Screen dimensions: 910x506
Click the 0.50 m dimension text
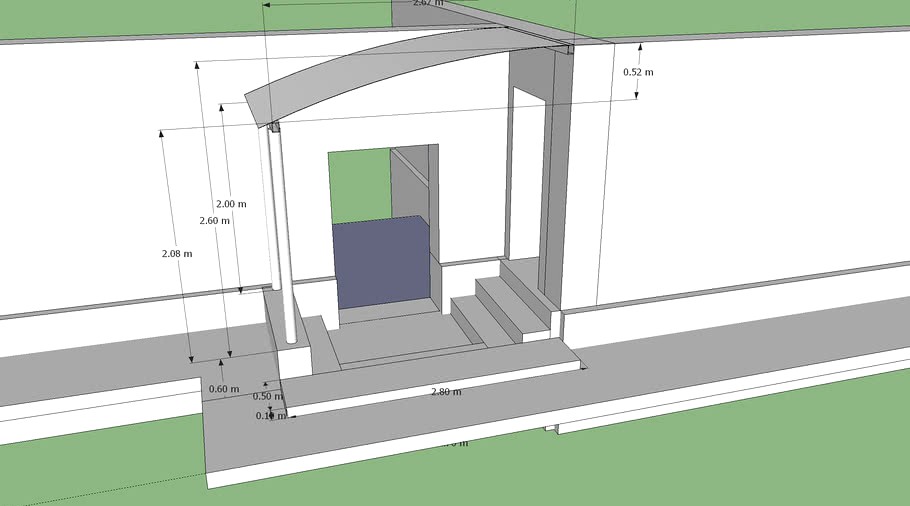click(x=268, y=397)
